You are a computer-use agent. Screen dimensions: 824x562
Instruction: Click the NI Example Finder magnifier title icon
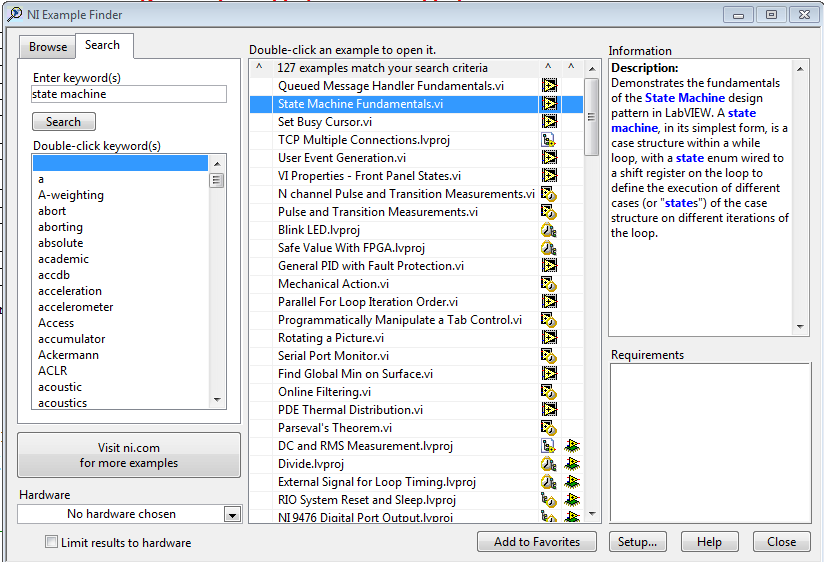pyautogui.click(x=15, y=14)
